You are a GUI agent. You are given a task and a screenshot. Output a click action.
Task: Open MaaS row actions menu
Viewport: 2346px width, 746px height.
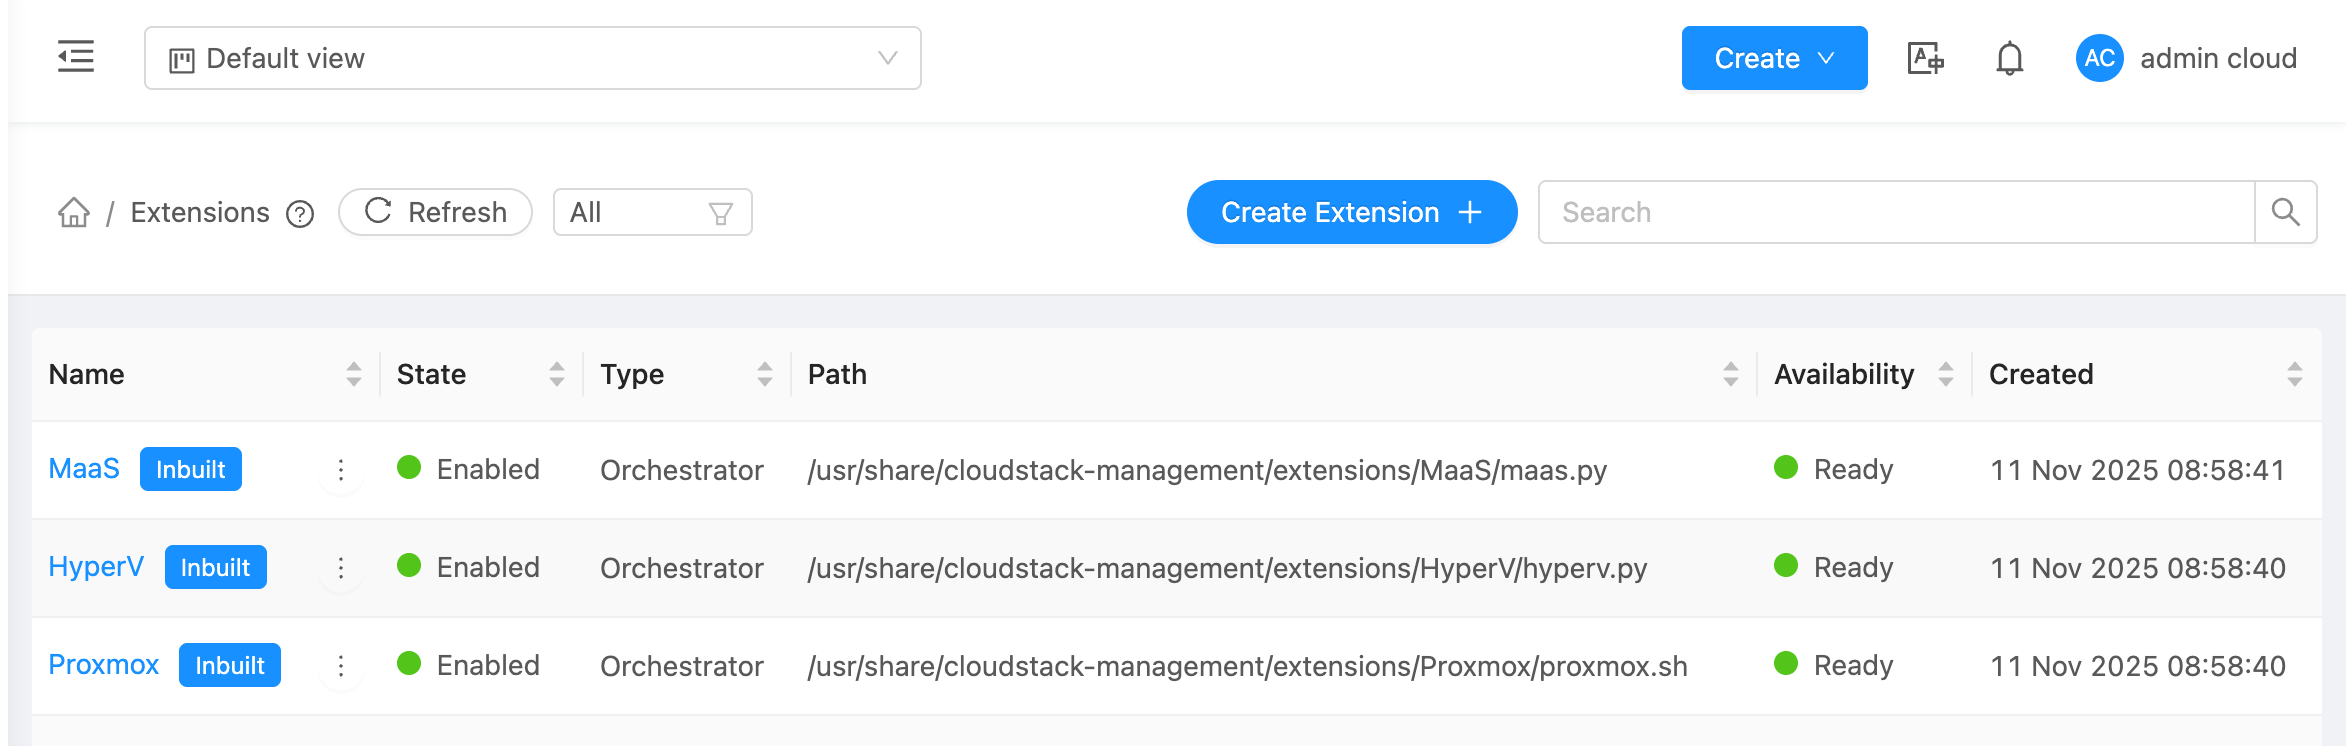tap(341, 470)
